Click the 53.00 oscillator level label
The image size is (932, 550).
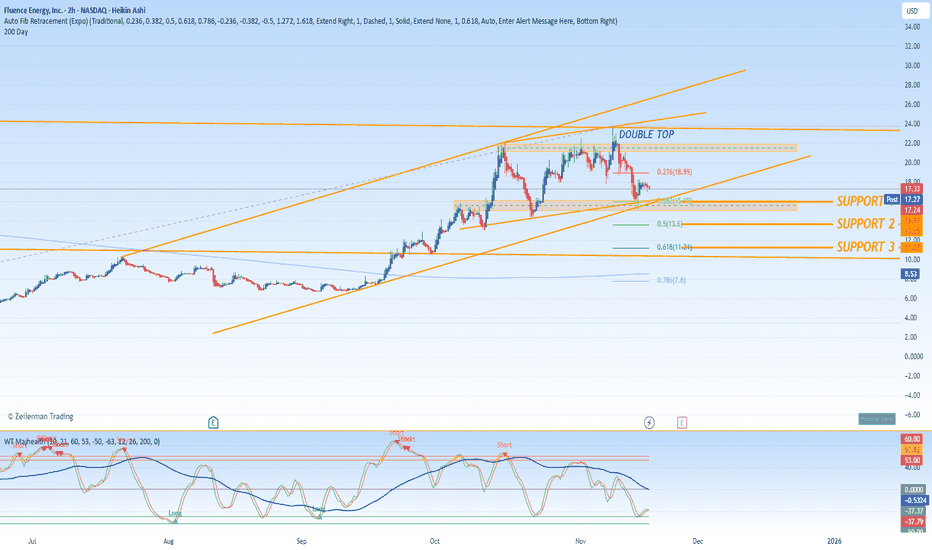click(912, 460)
